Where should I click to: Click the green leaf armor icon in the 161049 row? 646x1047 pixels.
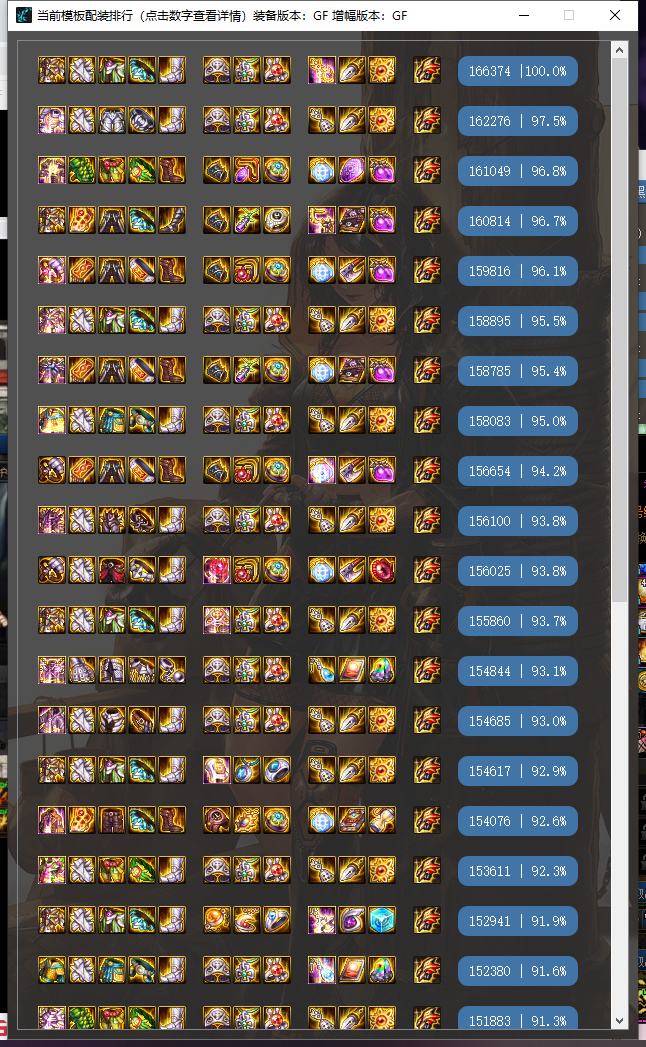point(82,170)
